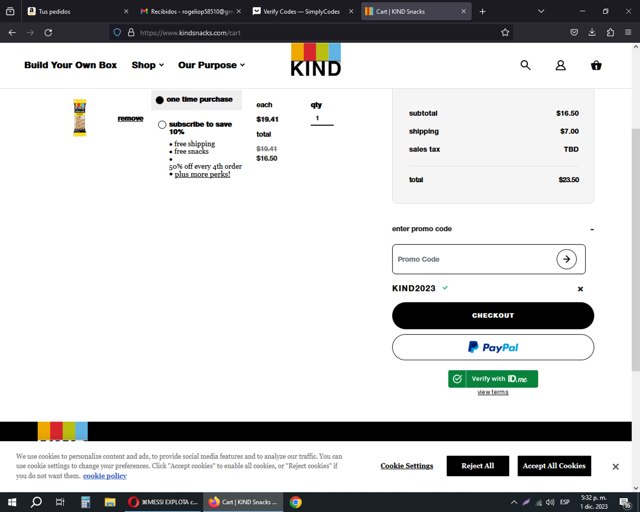Expand the Our Purpose menu
This screenshot has width=640, height=512.
point(211,65)
